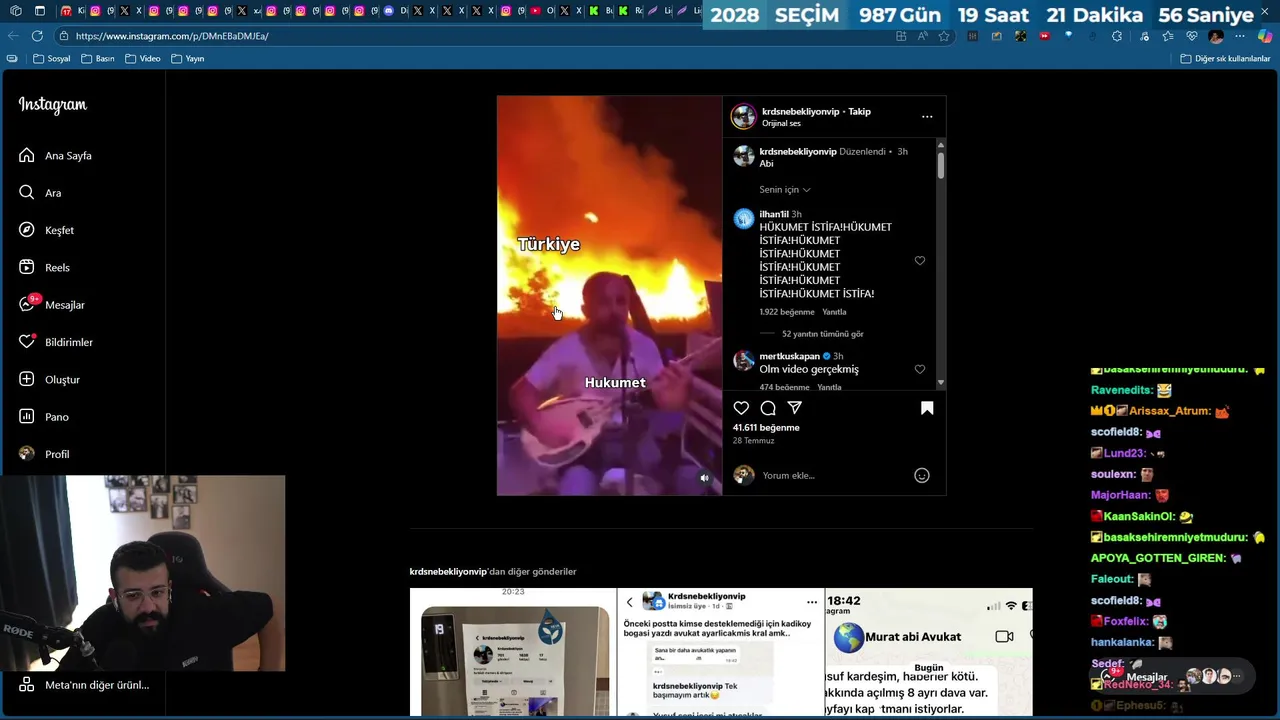Open the Sosyal bookmarks folder
Viewport: 1280px width, 720px height.
tap(52, 59)
